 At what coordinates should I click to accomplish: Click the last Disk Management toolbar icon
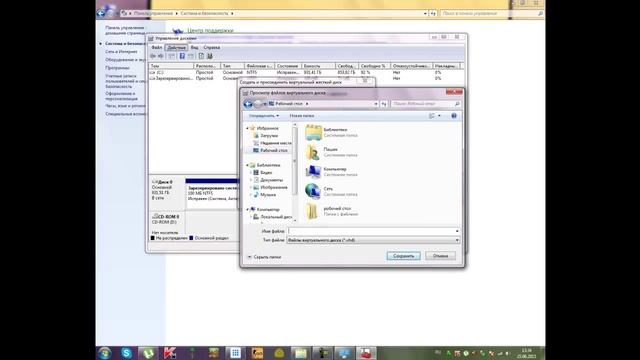click(x=210, y=56)
